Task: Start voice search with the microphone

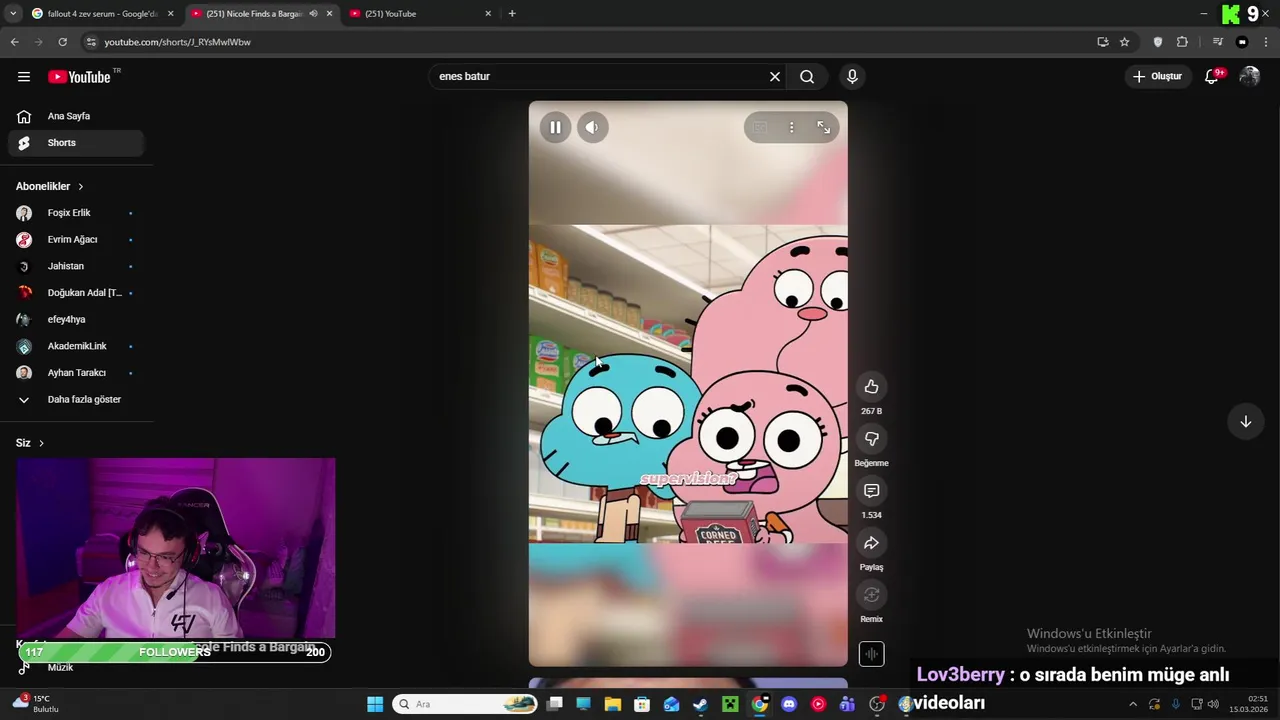Action: pyautogui.click(x=852, y=76)
